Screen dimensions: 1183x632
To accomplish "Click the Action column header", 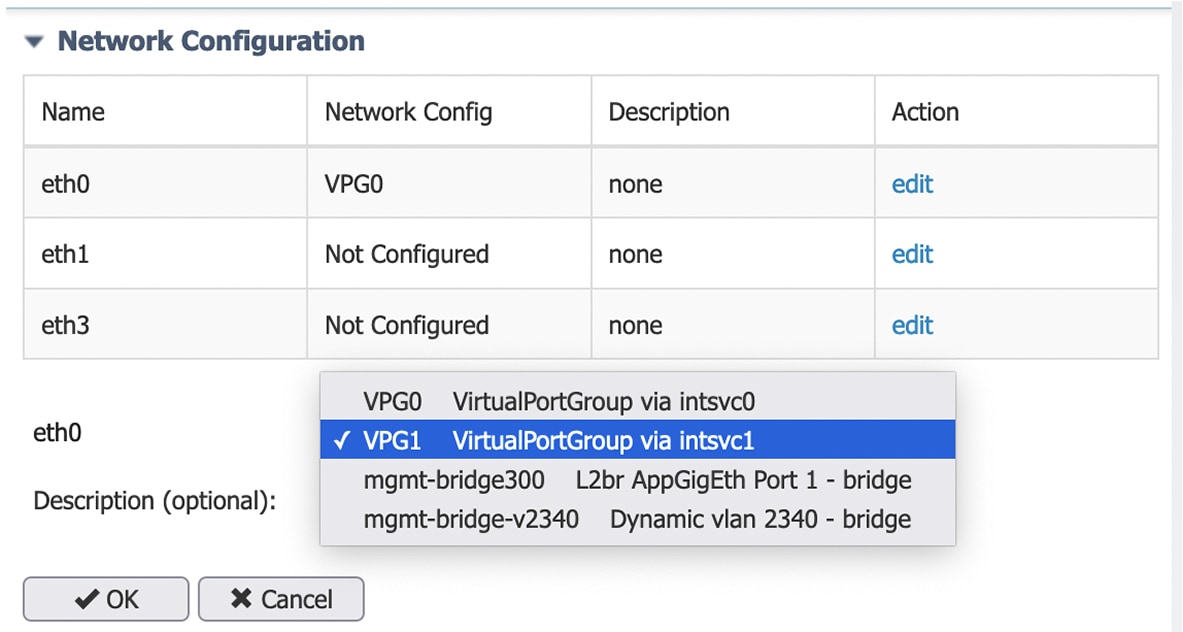I will point(924,112).
